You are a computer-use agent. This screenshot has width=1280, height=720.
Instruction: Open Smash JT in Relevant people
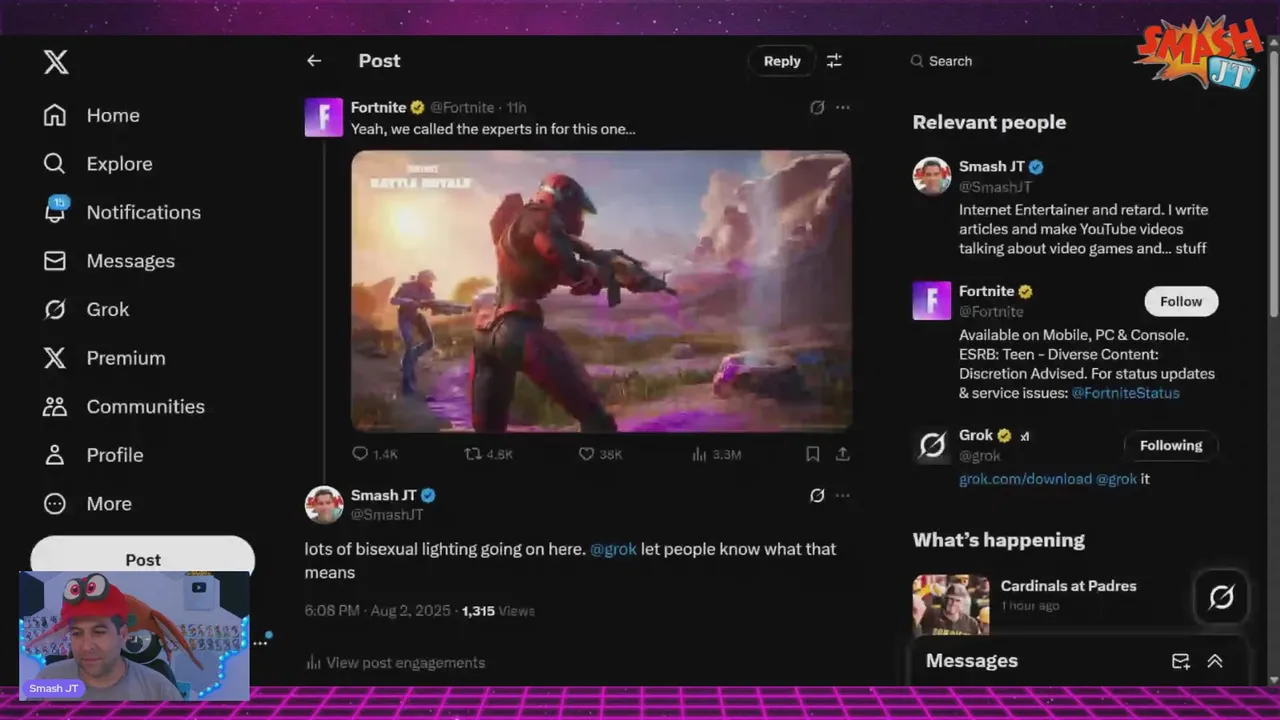pyautogui.click(x=991, y=167)
